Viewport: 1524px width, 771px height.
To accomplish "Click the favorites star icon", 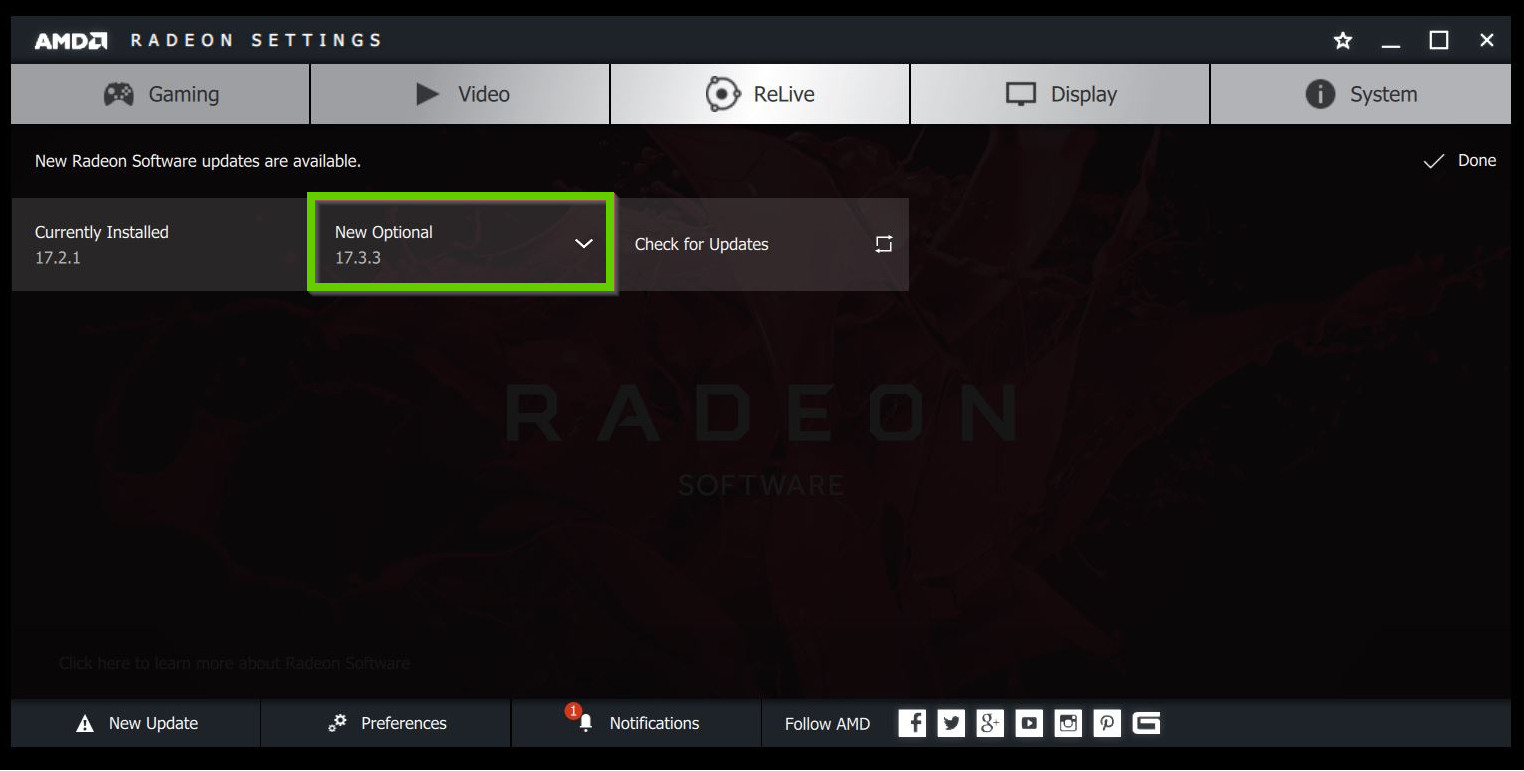I will [x=1343, y=40].
